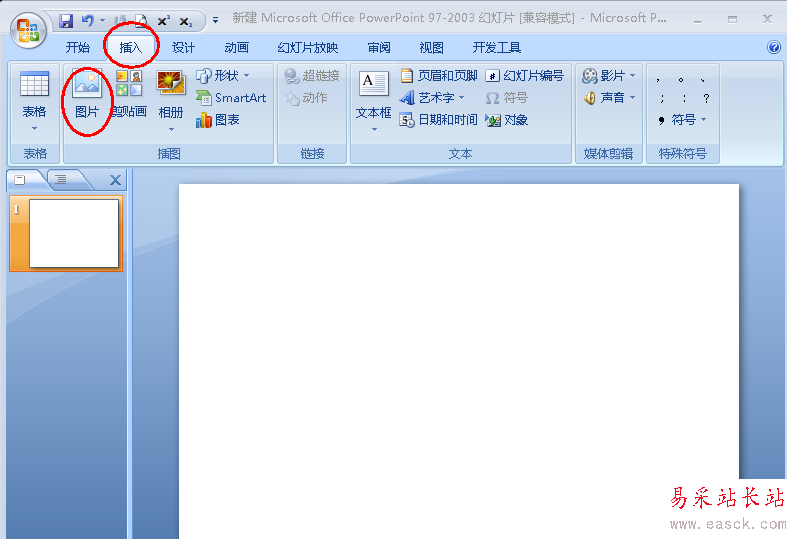Open the 设计 tab
The width and height of the screenshot is (787, 539).
tap(183, 48)
